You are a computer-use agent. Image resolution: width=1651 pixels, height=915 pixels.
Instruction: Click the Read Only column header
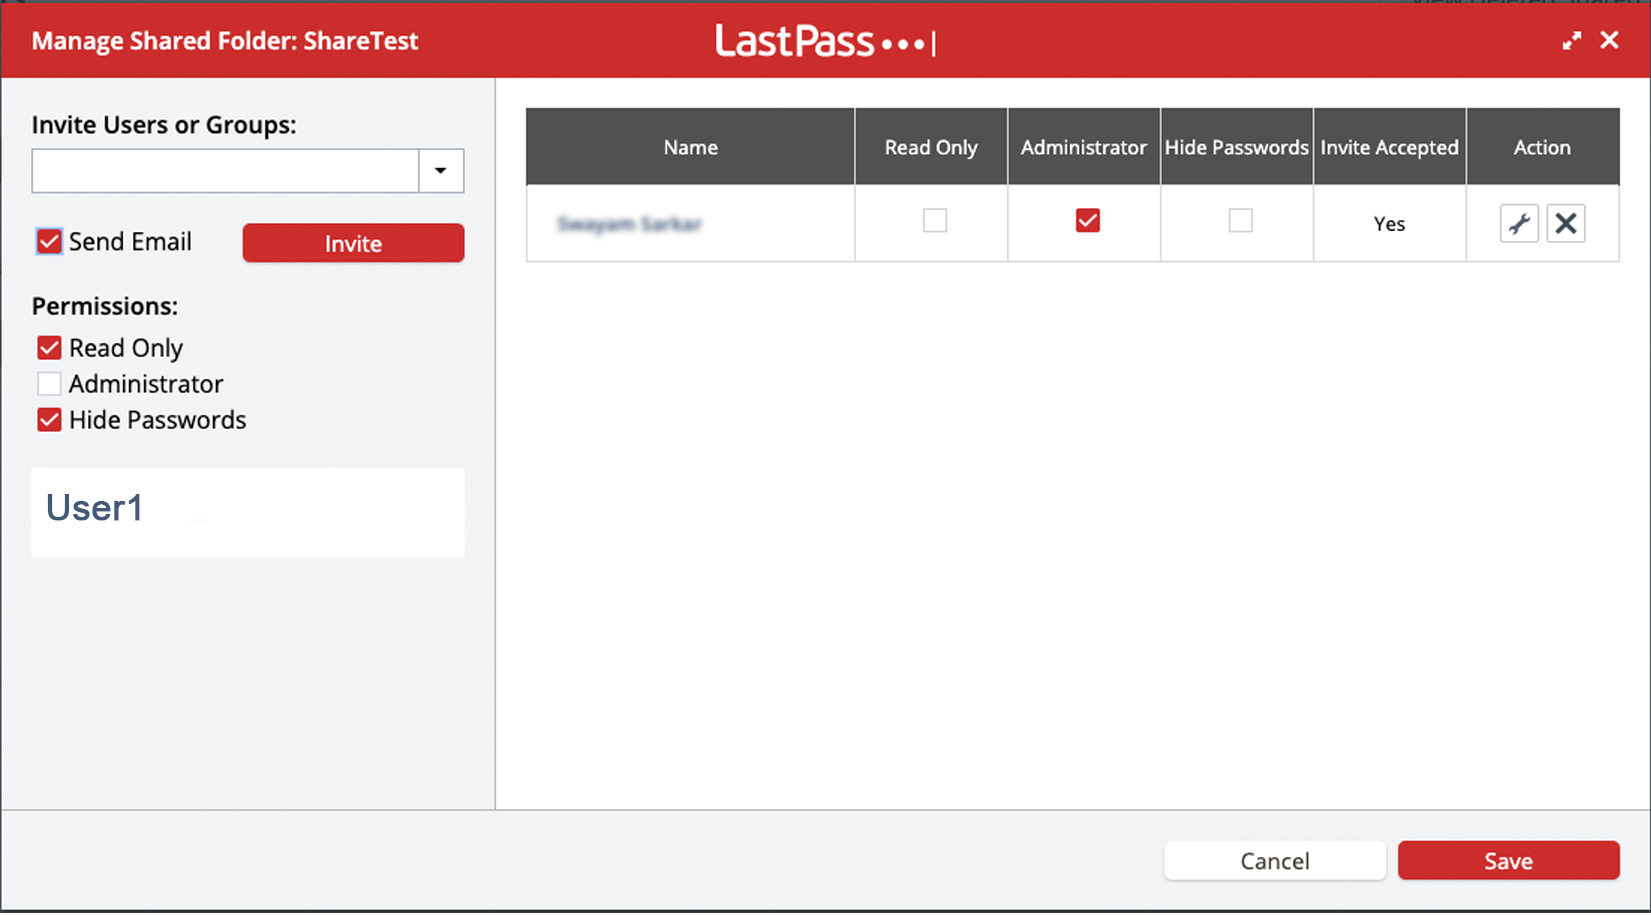931,147
